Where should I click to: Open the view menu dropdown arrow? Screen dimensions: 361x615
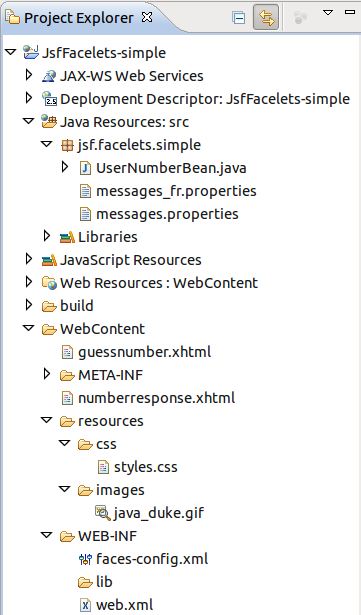(x=328, y=13)
